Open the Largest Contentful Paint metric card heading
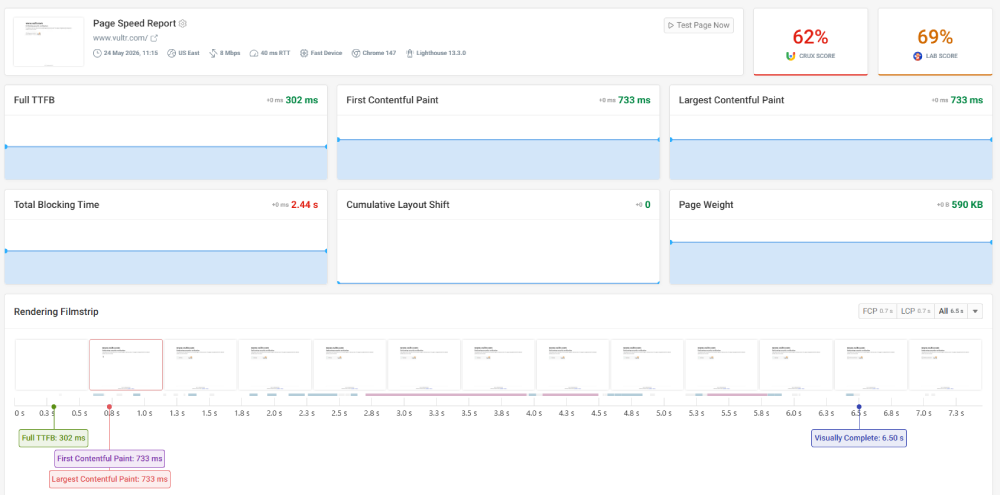This screenshot has width=1000, height=495. 731,100
